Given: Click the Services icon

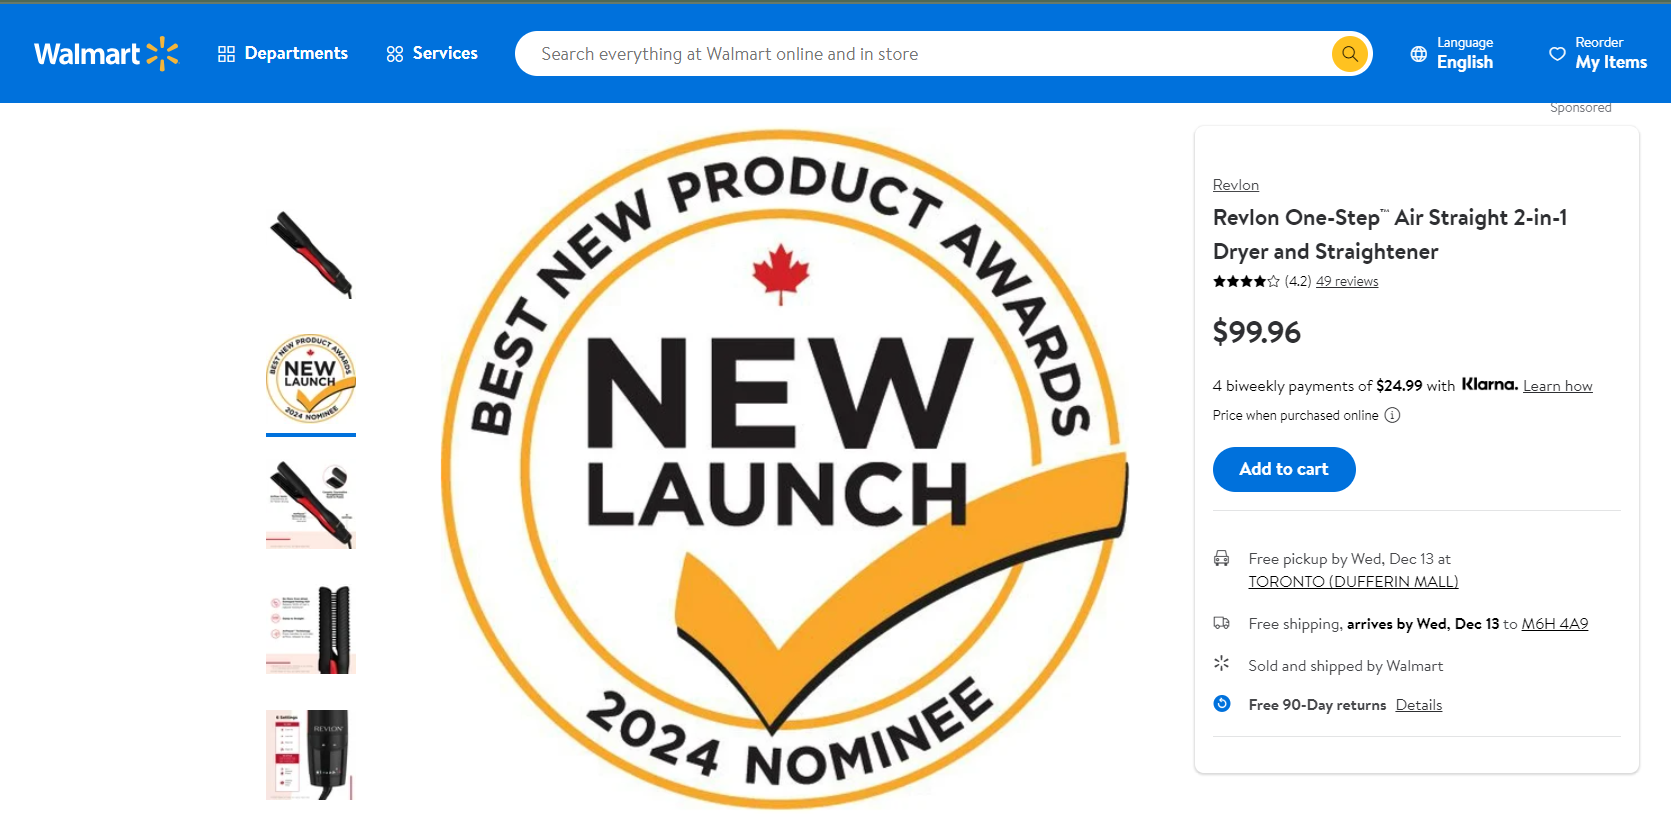Looking at the screenshot, I should pyautogui.click(x=395, y=54).
